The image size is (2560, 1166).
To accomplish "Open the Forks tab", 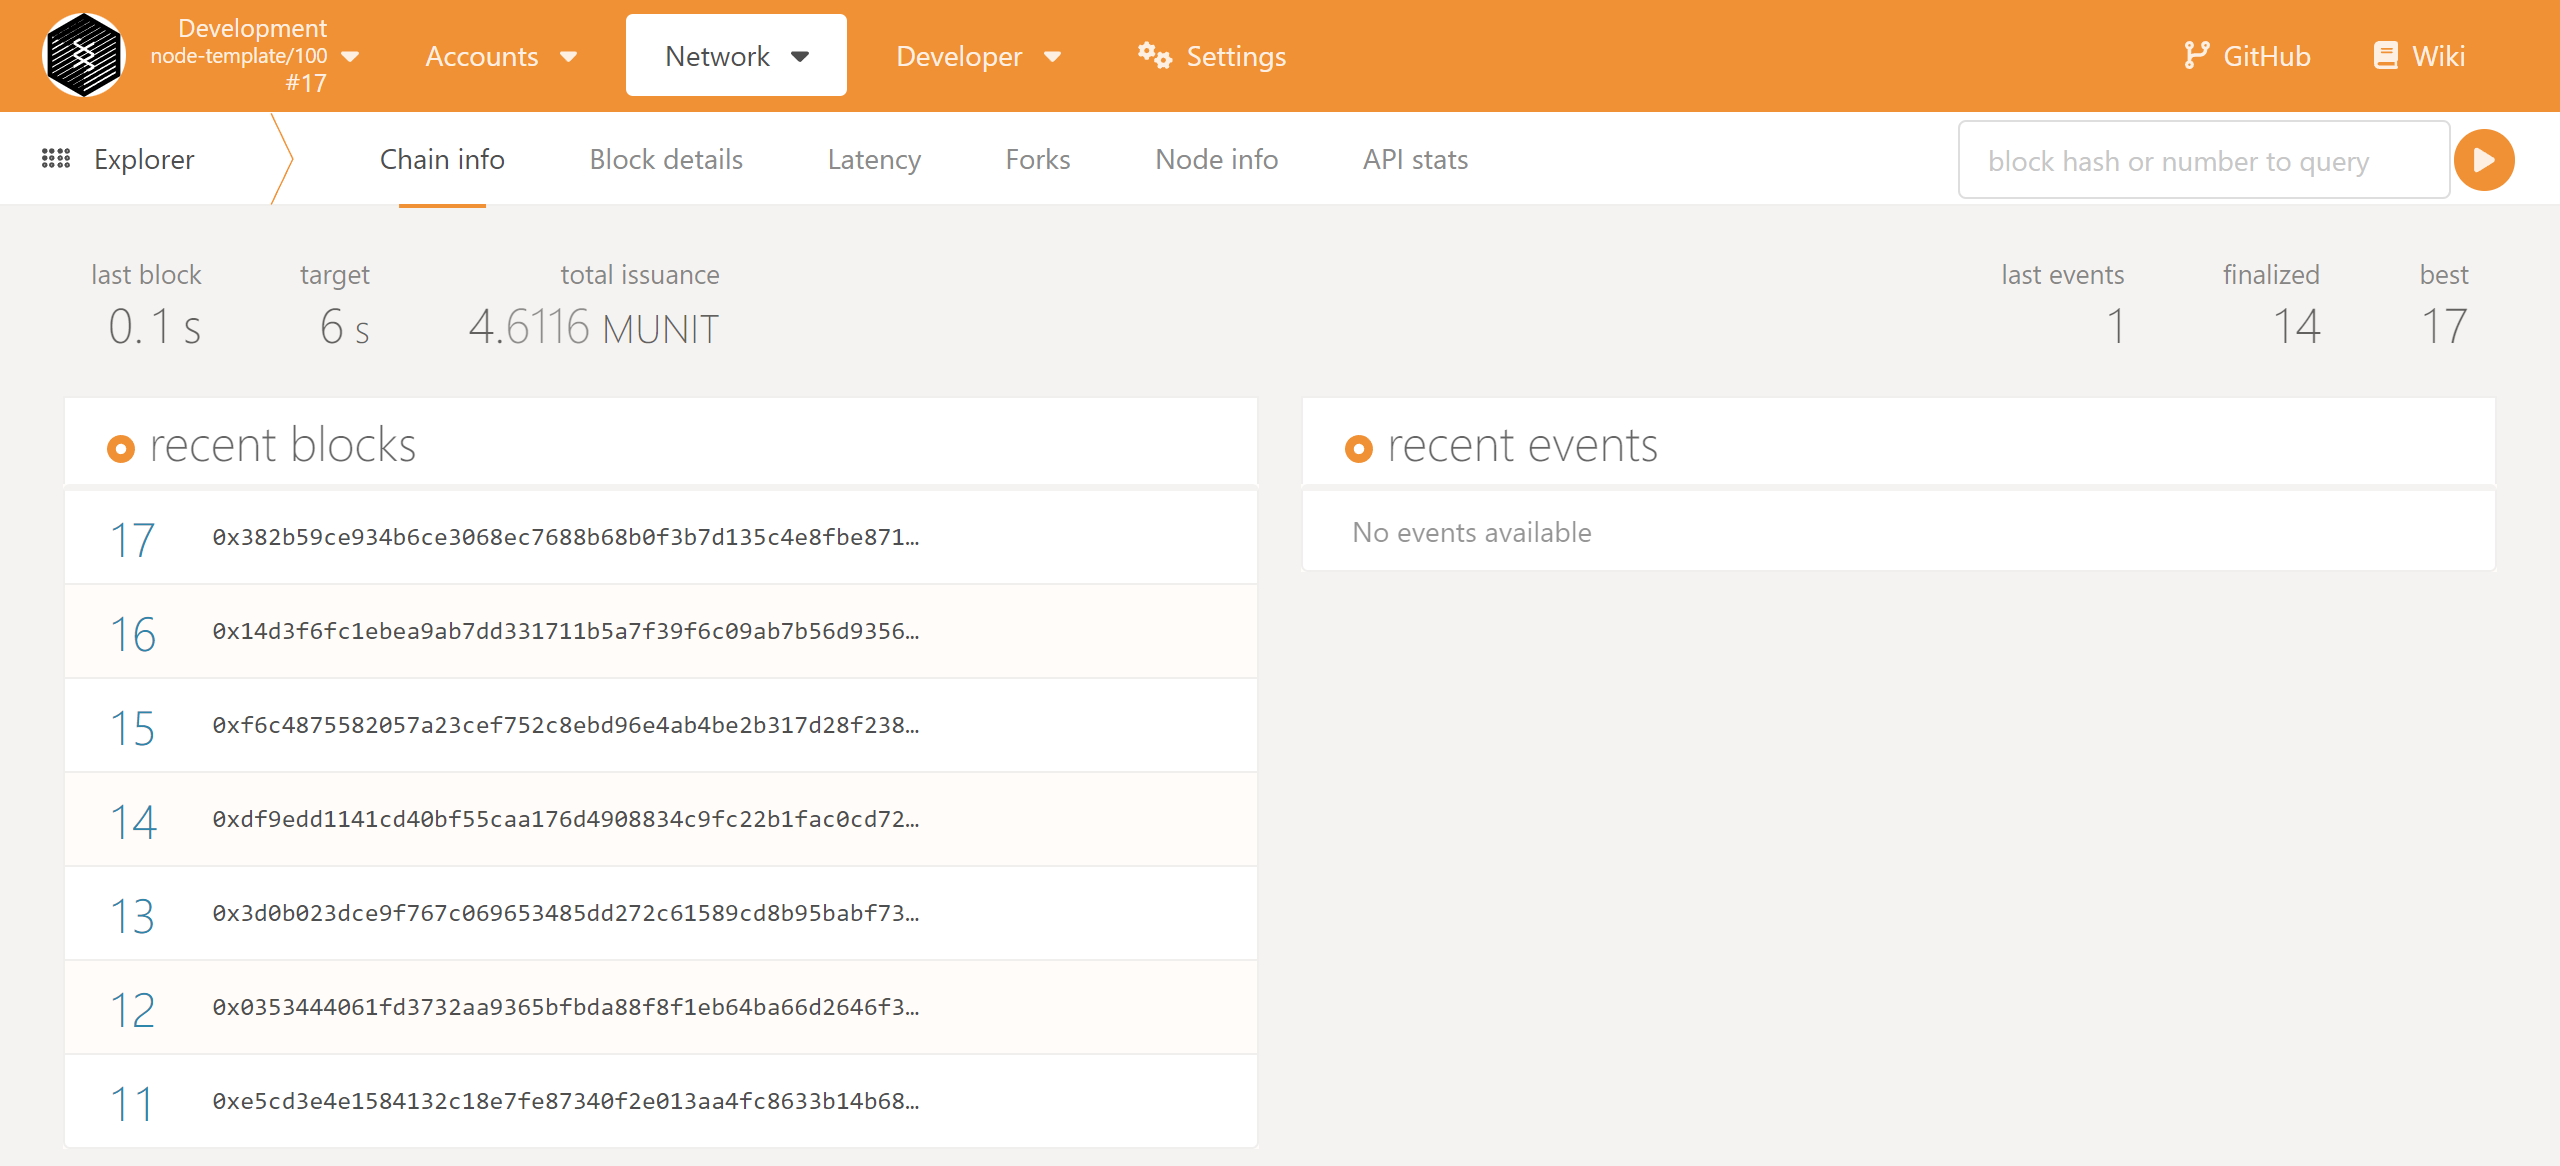I will pyautogui.click(x=1038, y=159).
